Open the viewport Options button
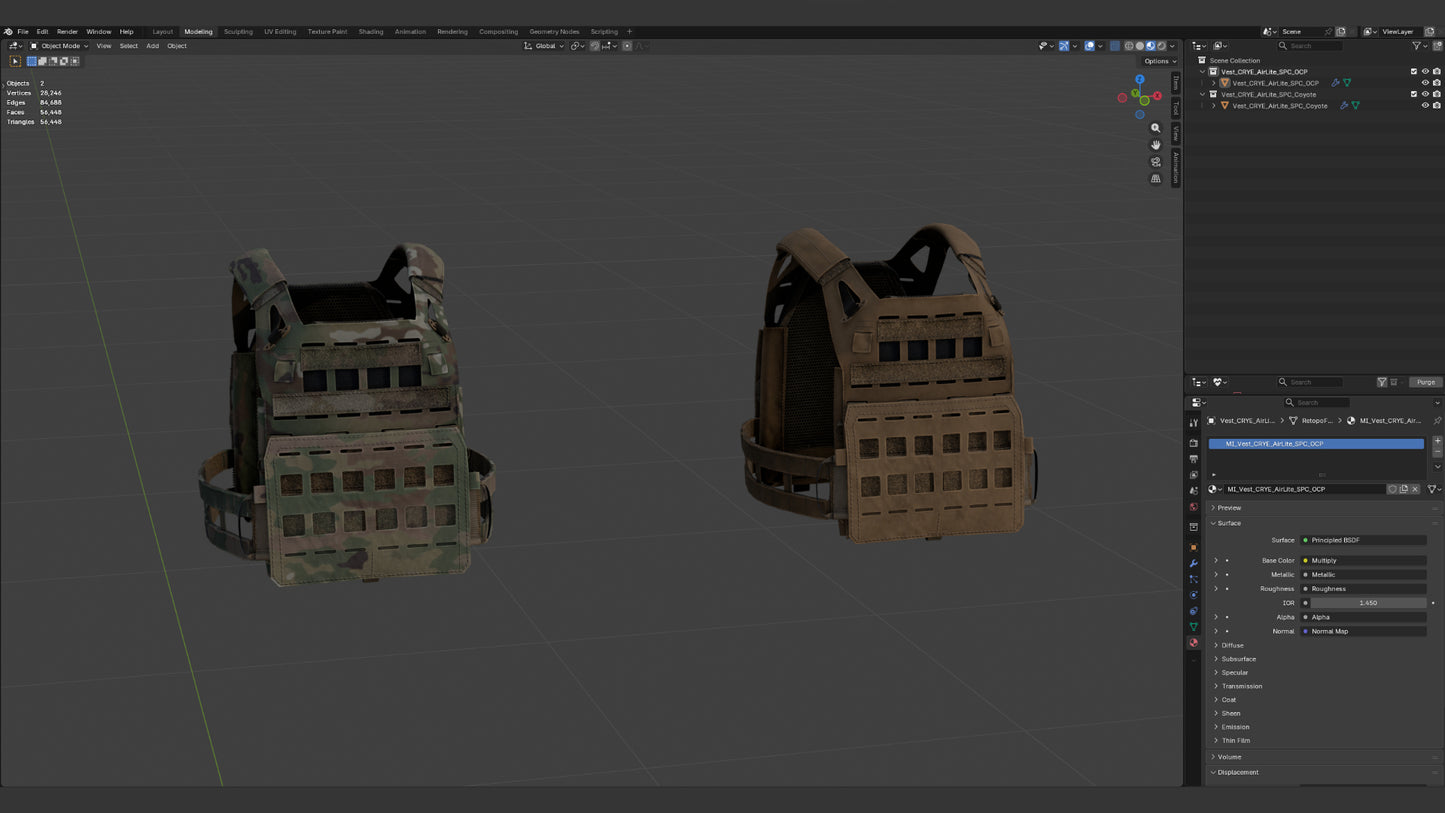Viewport: 1445px width, 813px height. click(x=1160, y=61)
